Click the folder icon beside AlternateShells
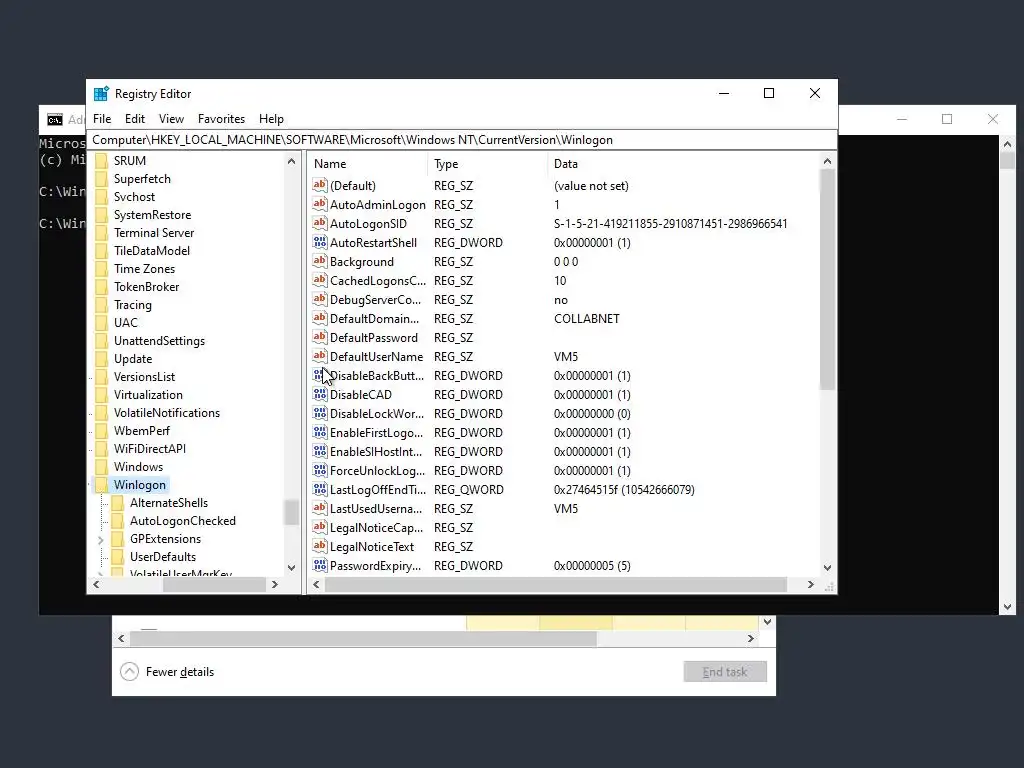The height and width of the screenshot is (768, 1024). [118, 503]
